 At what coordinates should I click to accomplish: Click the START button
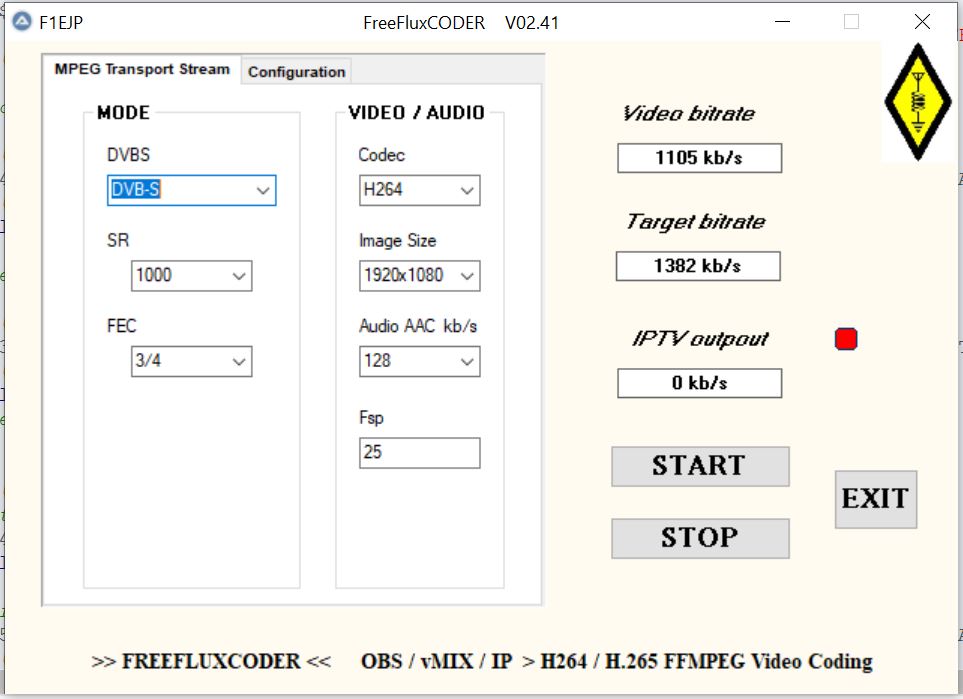pyautogui.click(x=700, y=466)
